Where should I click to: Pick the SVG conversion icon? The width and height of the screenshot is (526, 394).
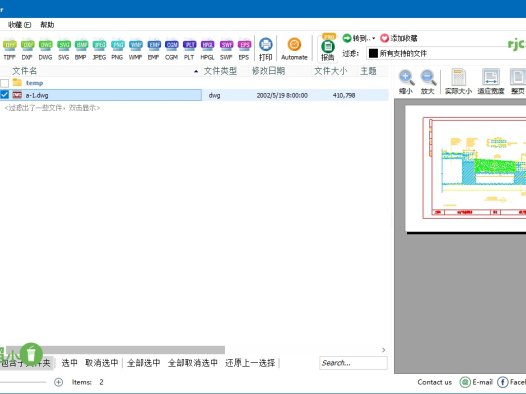tap(63, 50)
